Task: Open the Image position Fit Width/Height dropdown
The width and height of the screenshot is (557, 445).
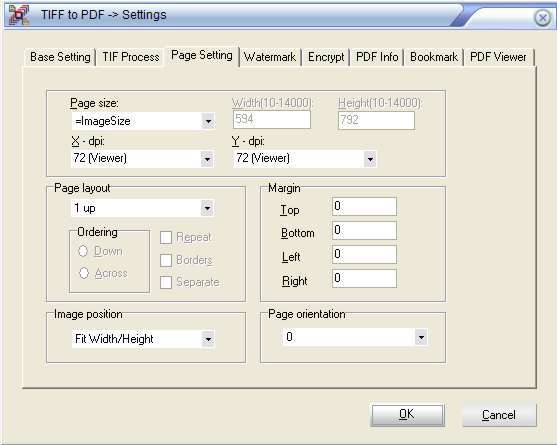Action: click(208, 339)
